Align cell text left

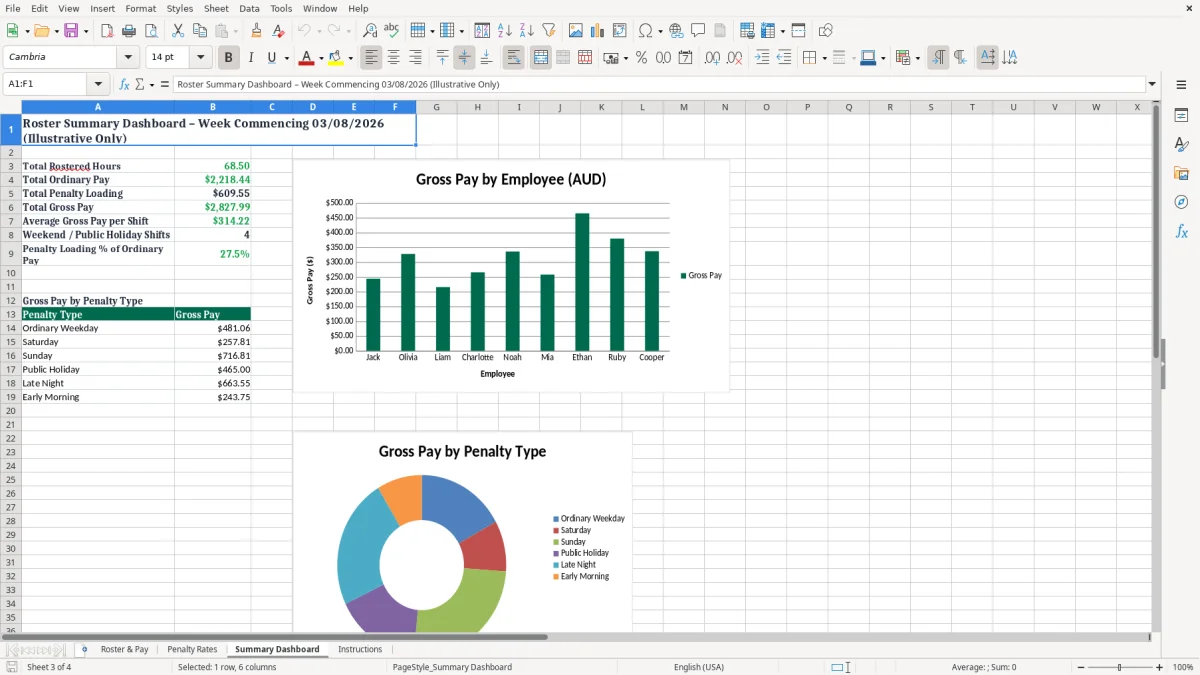point(371,58)
